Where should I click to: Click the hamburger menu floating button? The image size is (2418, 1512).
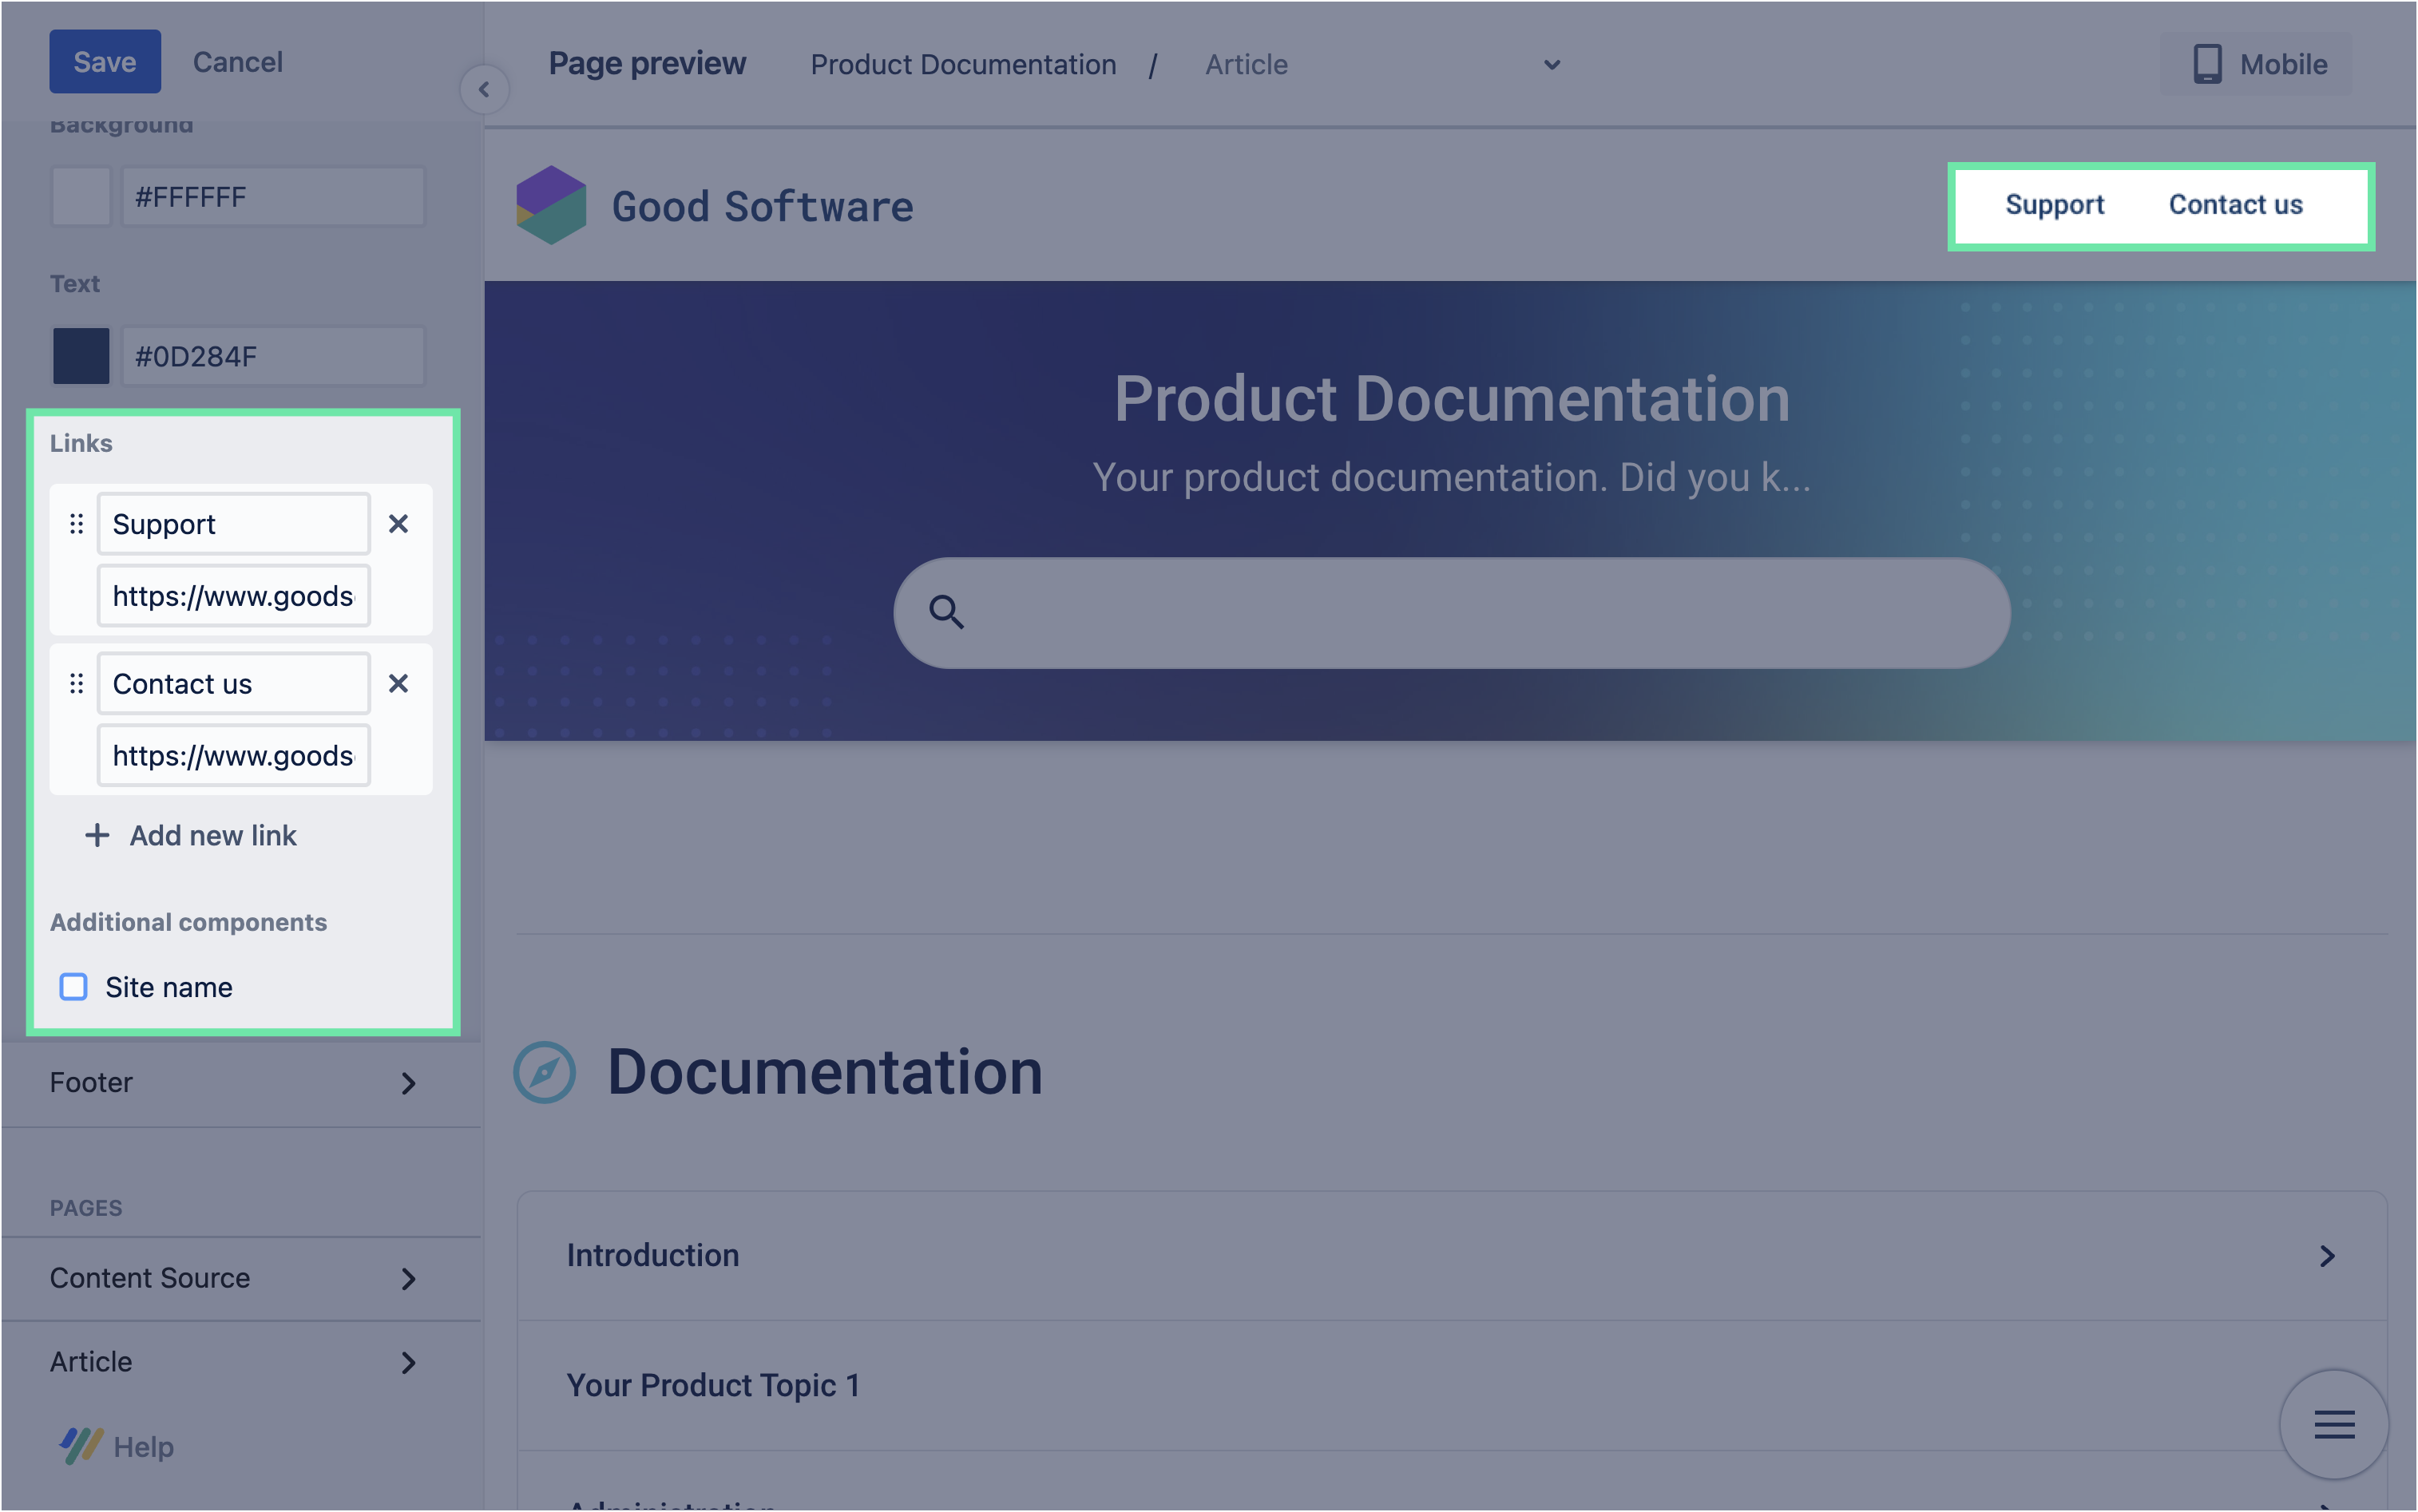pos(2333,1423)
